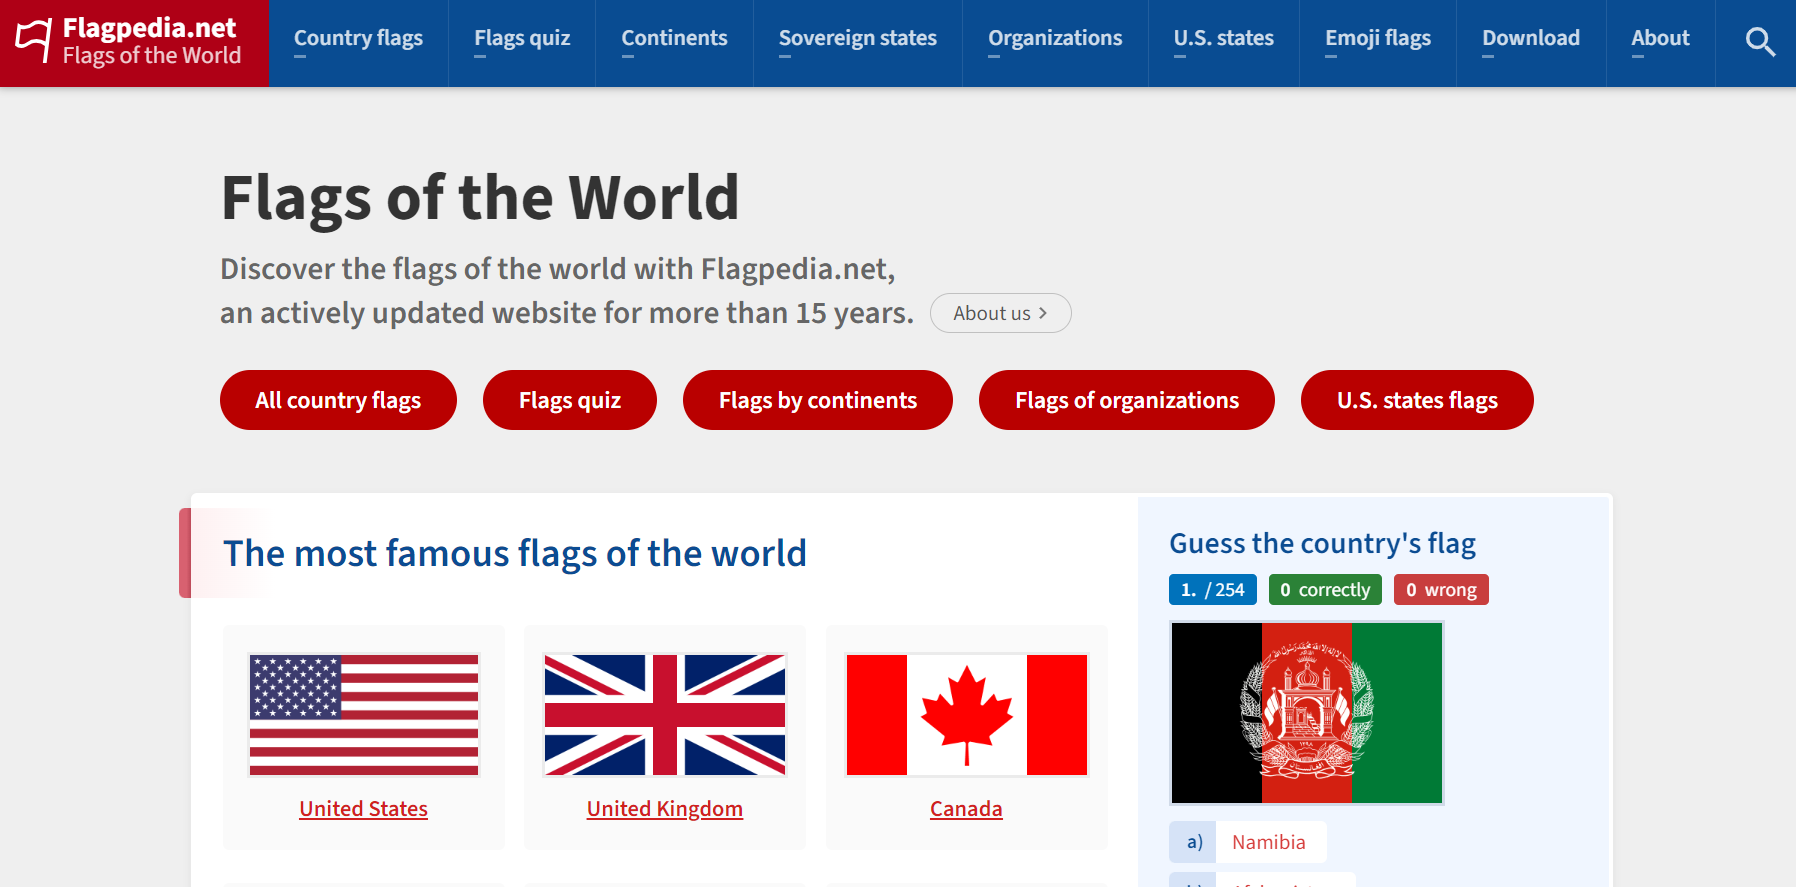Open the United Kingdom link
The width and height of the screenshot is (1796, 887).
coord(665,809)
